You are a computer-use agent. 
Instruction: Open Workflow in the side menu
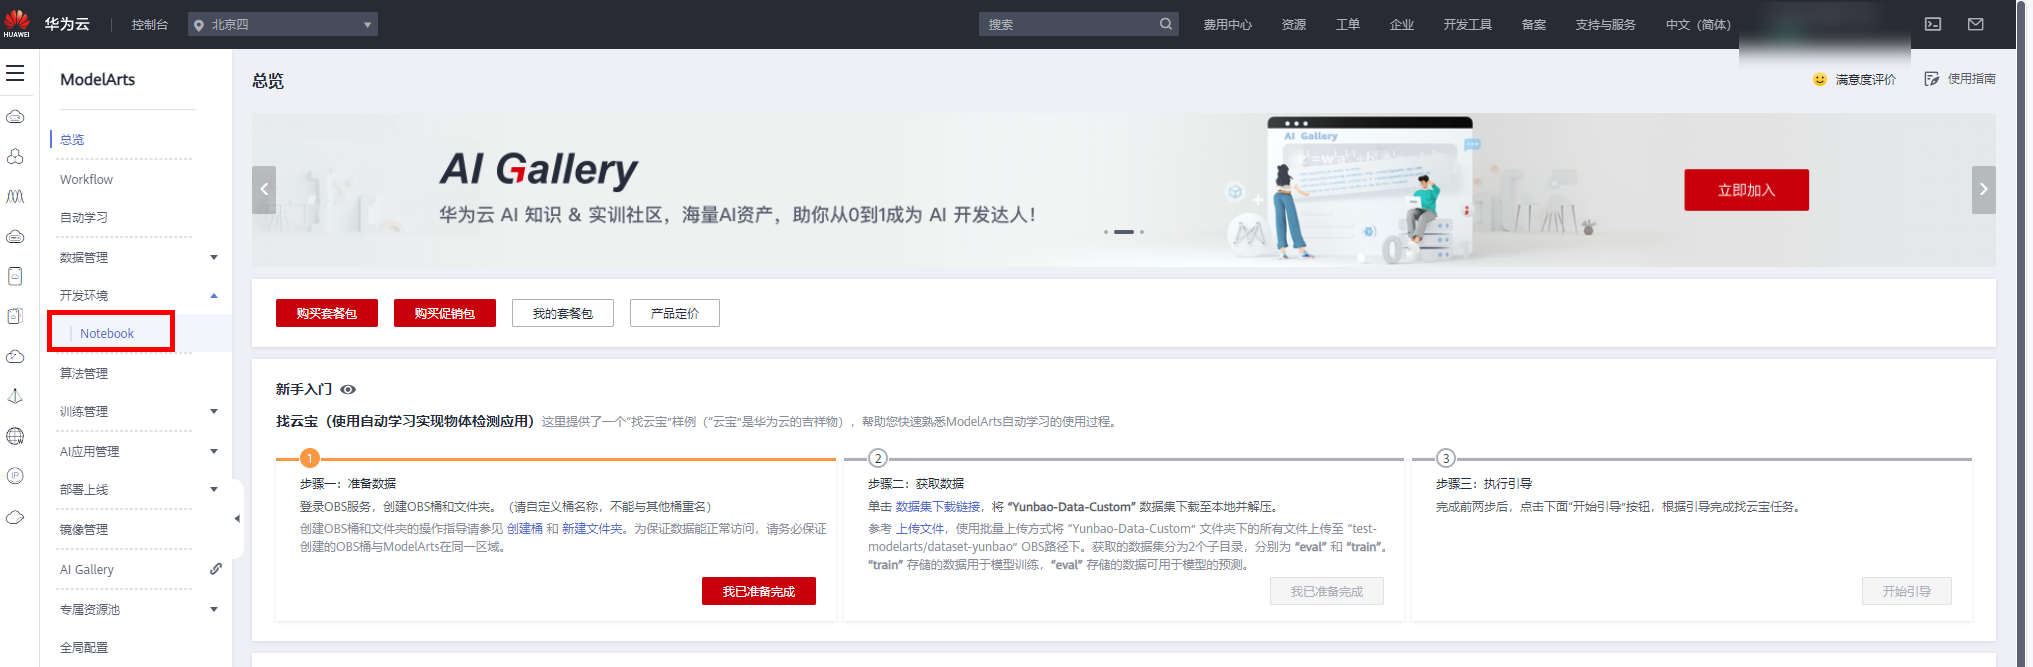coord(86,180)
